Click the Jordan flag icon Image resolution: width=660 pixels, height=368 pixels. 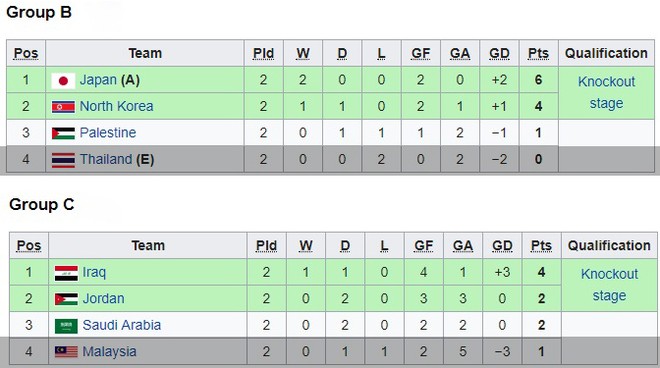pyautogui.click(x=66, y=299)
